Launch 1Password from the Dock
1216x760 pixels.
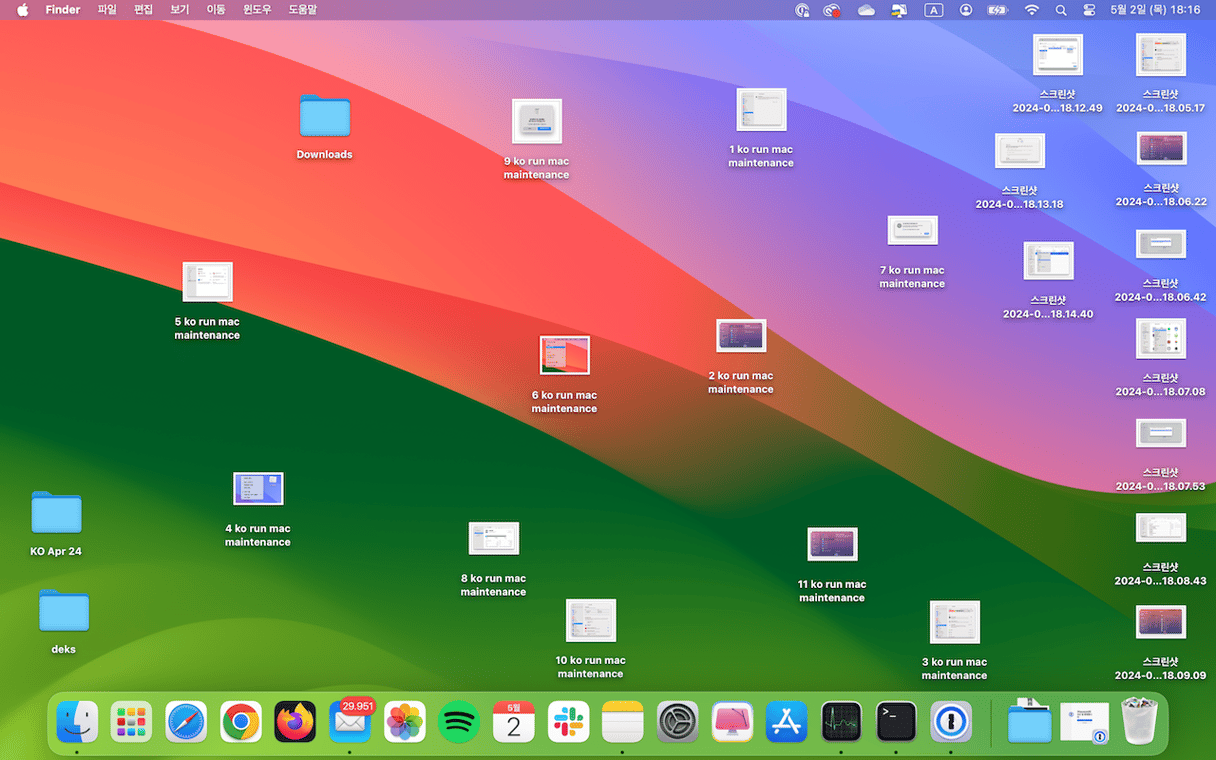(x=950, y=721)
